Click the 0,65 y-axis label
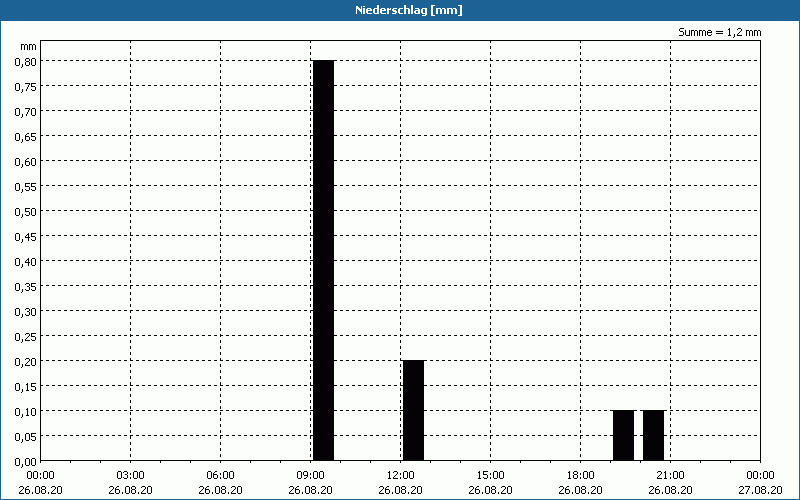This screenshot has width=800, height=500. [x=26, y=136]
